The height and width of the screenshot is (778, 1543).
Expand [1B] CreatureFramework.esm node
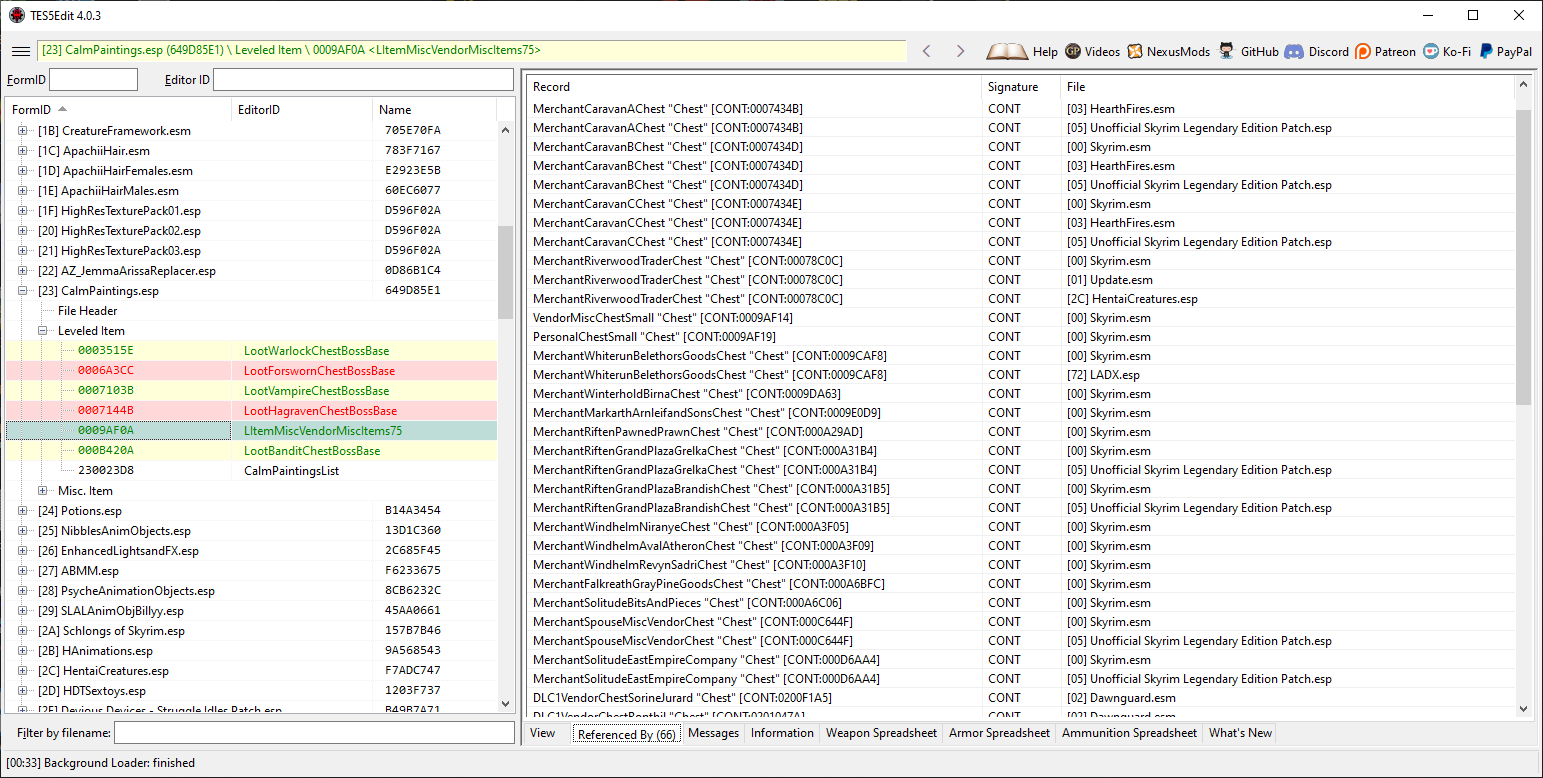click(23, 131)
